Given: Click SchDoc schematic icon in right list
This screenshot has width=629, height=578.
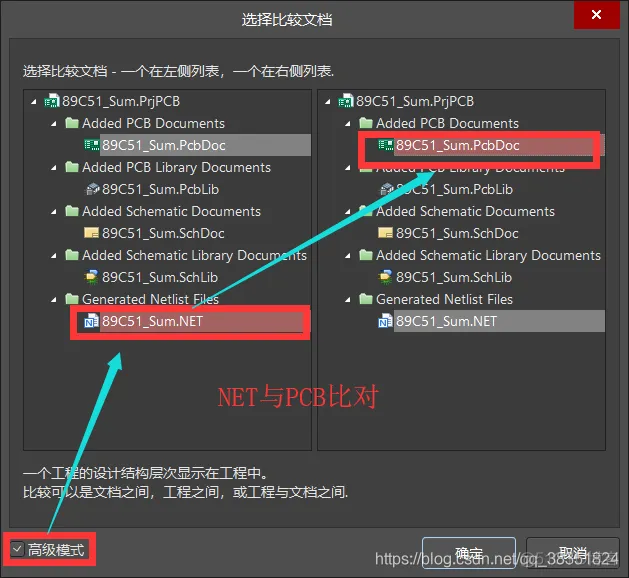Looking at the screenshot, I should coord(386,234).
